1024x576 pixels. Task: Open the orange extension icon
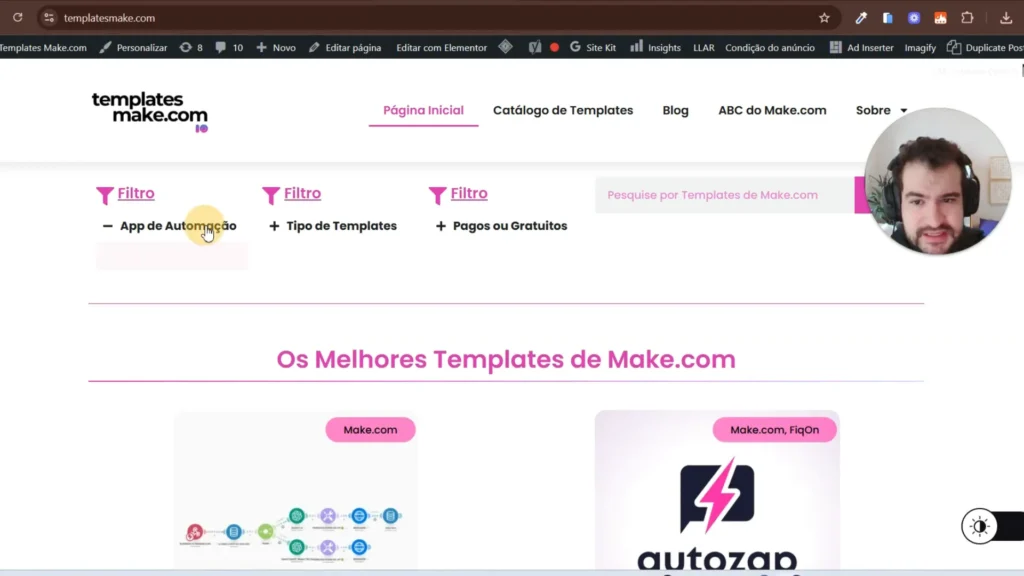pos(940,18)
